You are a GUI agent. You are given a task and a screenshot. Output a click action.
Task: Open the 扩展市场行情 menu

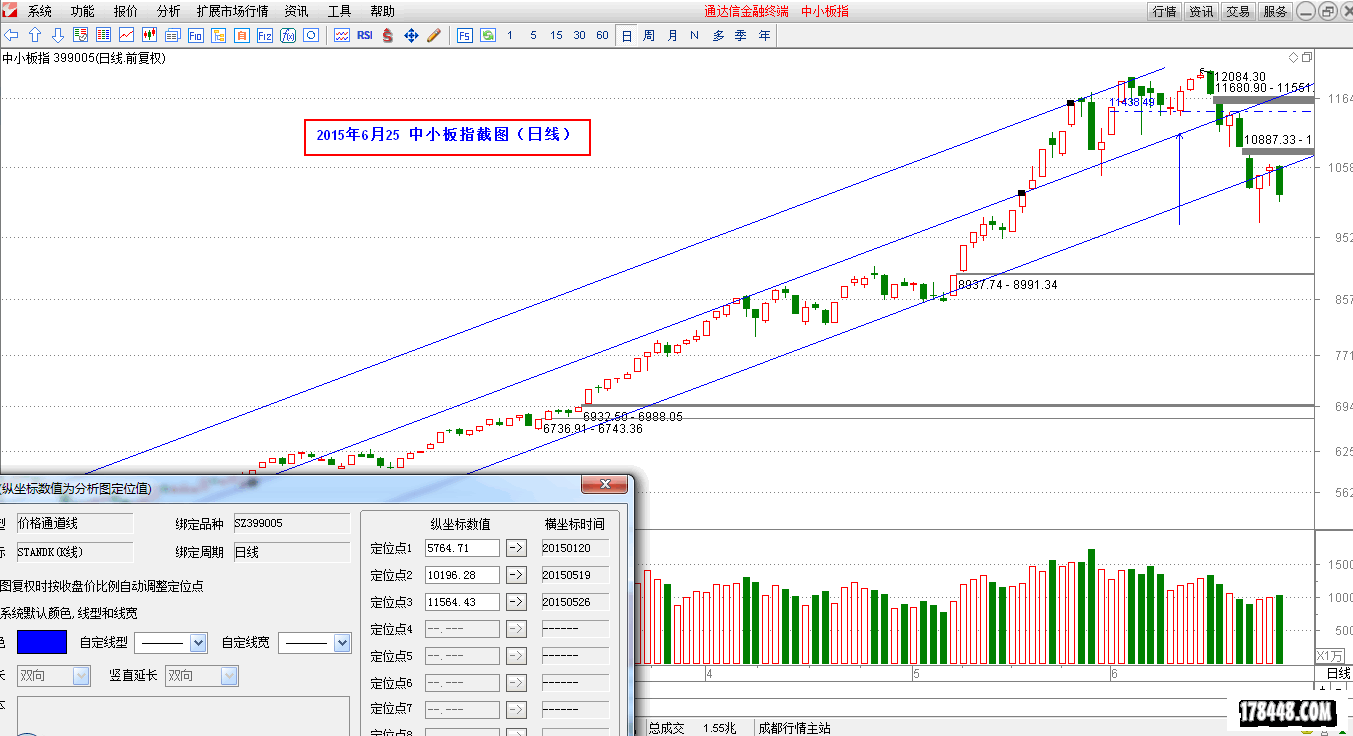pyautogui.click(x=233, y=11)
